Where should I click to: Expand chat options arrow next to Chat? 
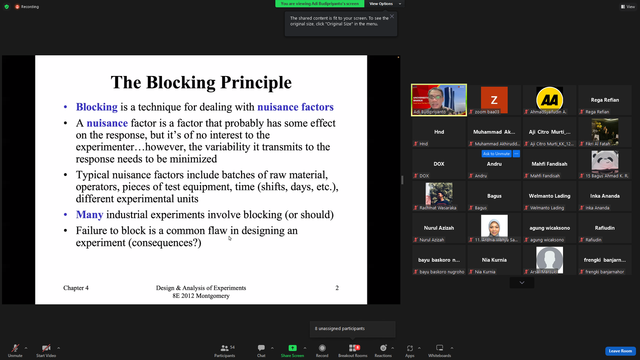click(x=272, y=348)
